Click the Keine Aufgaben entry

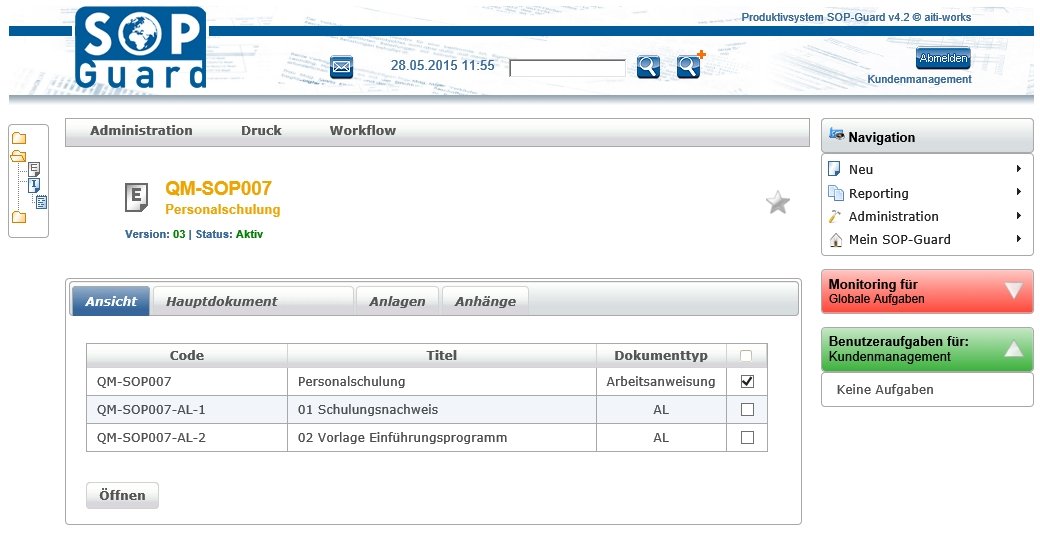coord(885,390)
